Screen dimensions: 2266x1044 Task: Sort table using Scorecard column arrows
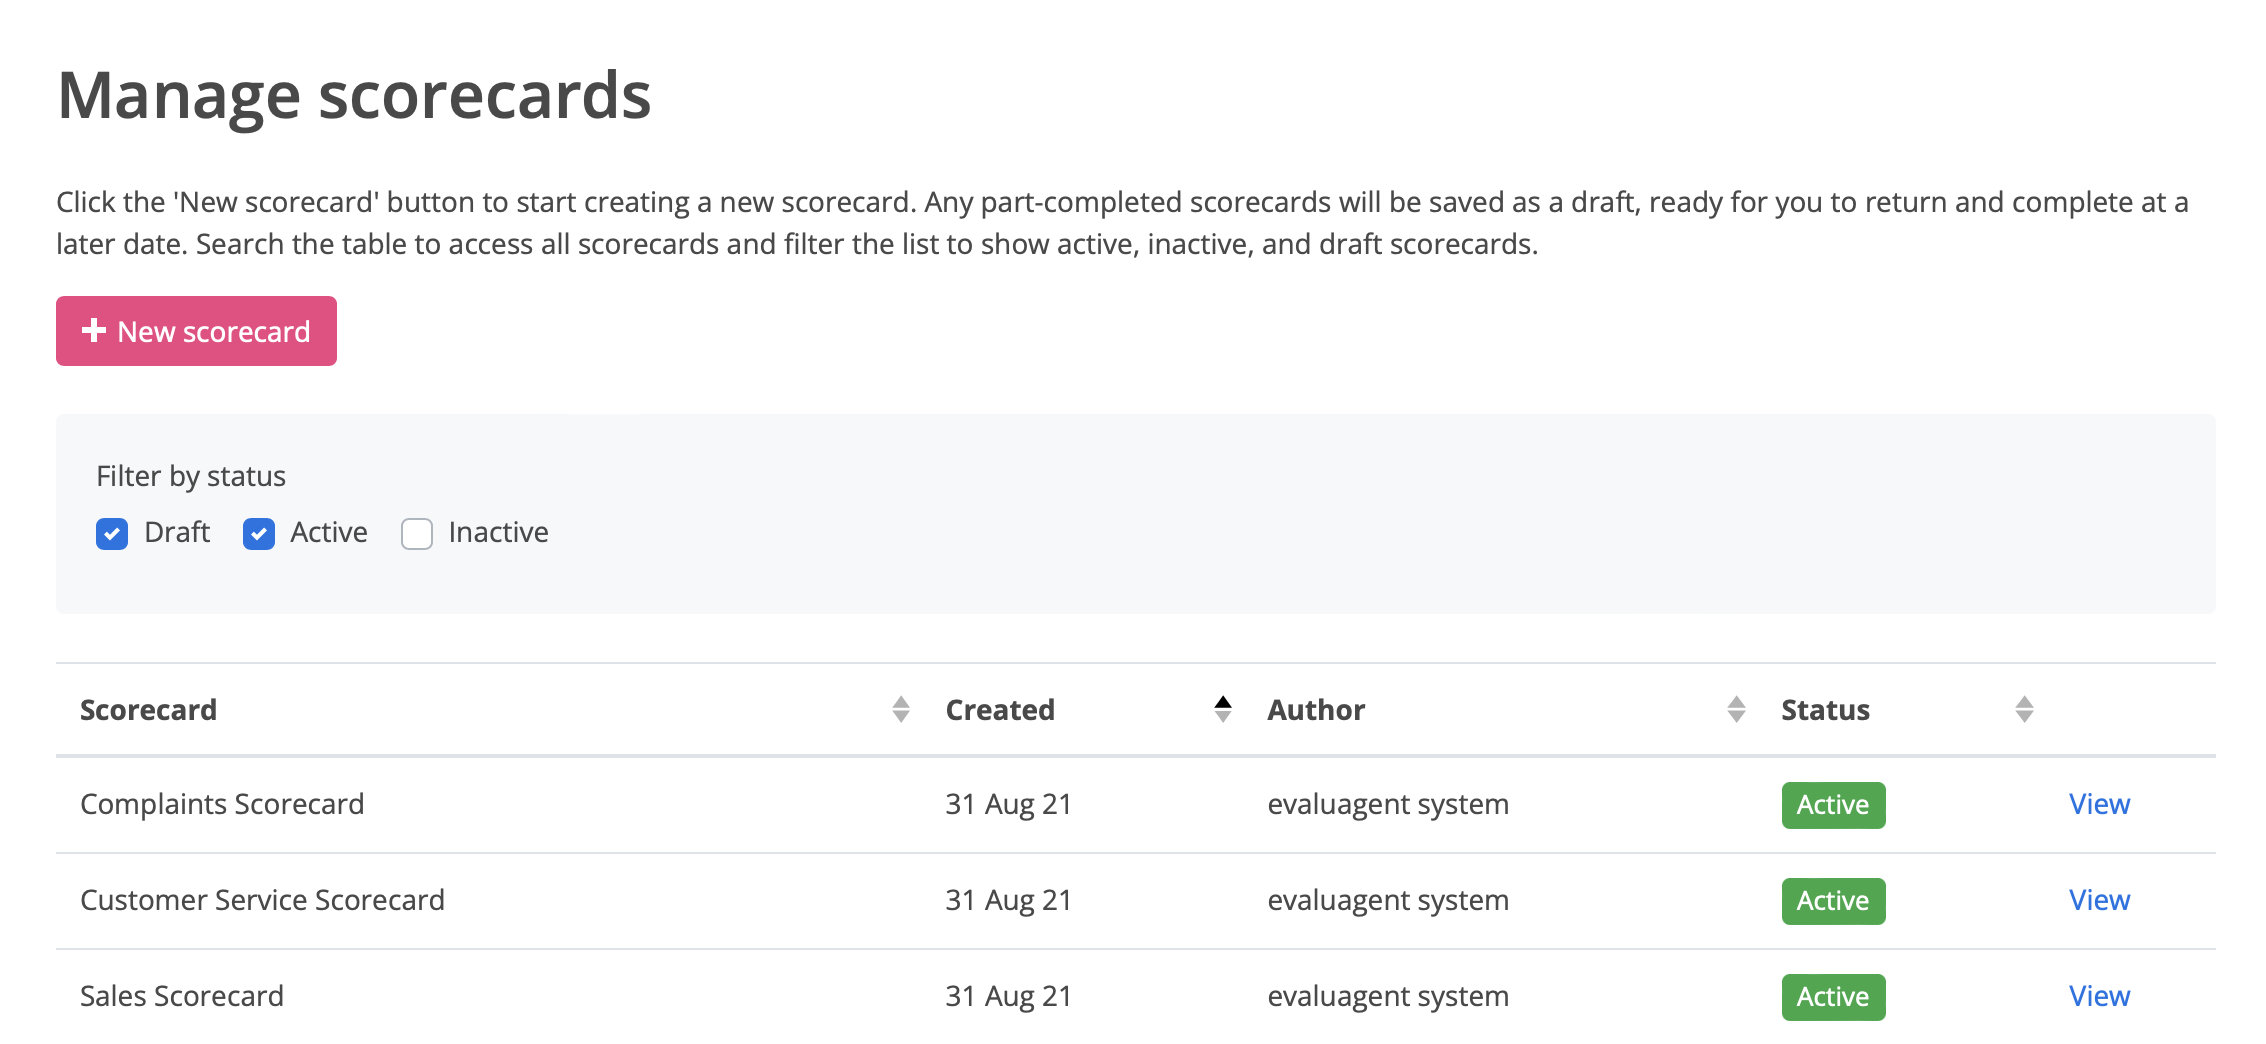coord(901,710)
